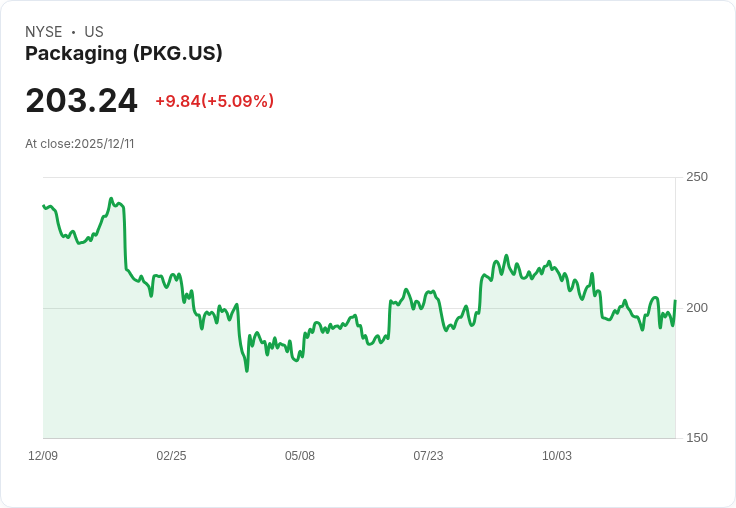Click the starting point of the price line
Screen dimensions: 736x508
pos(43,206)
